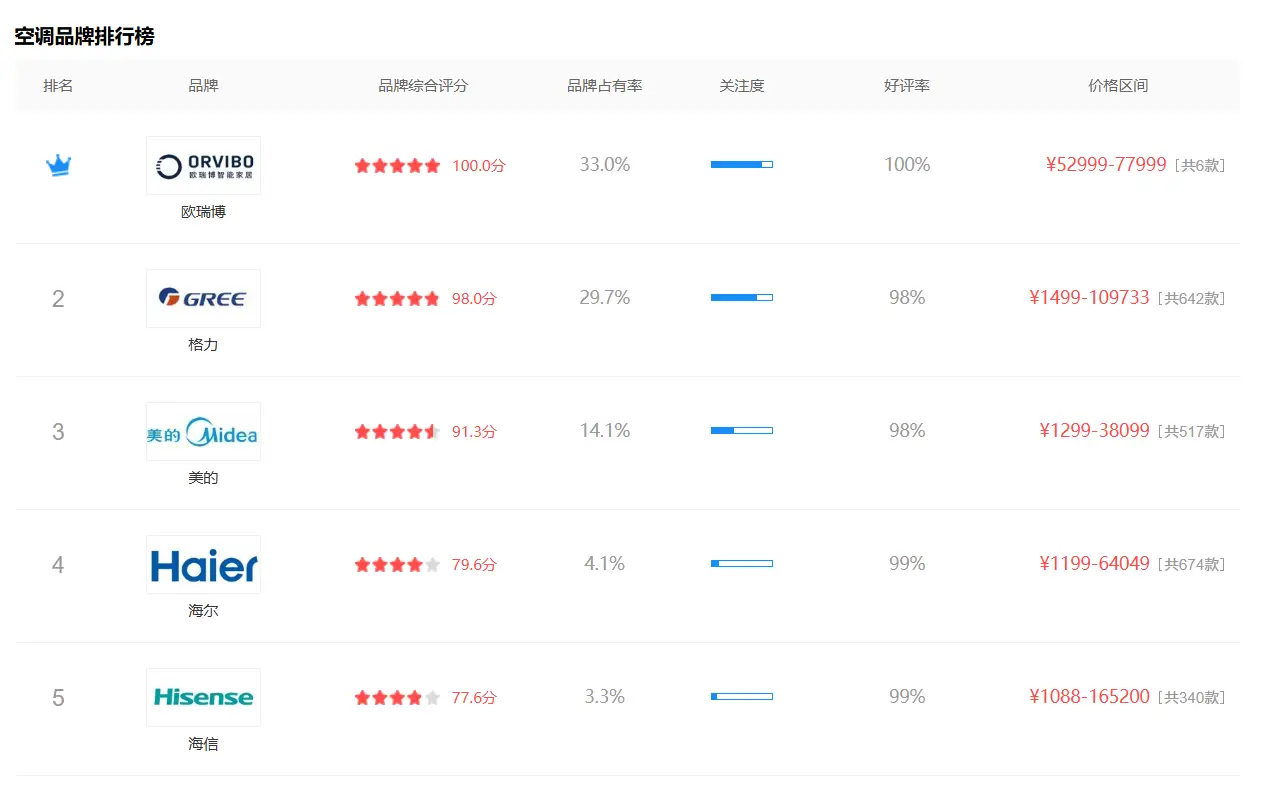Select the Midea brand logo
This screenshot has height=791, width=1265.
pyautogui.click(x=203, y=431)
